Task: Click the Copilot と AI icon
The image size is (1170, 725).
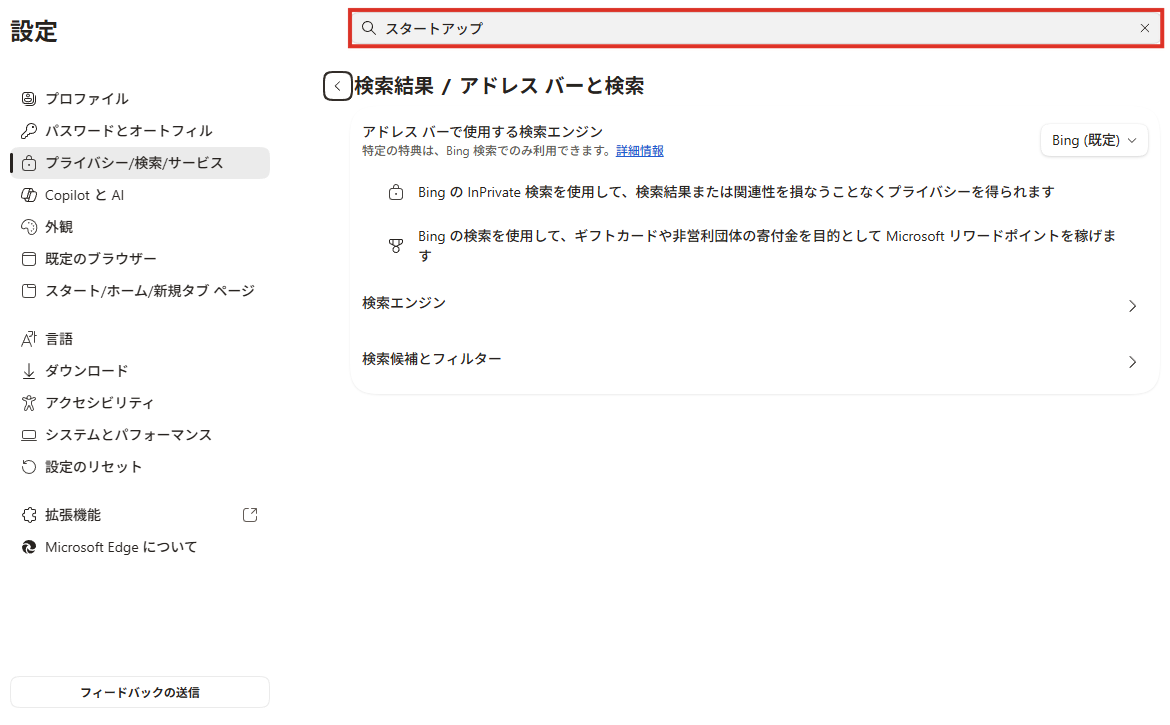Action: click(28, 195)
